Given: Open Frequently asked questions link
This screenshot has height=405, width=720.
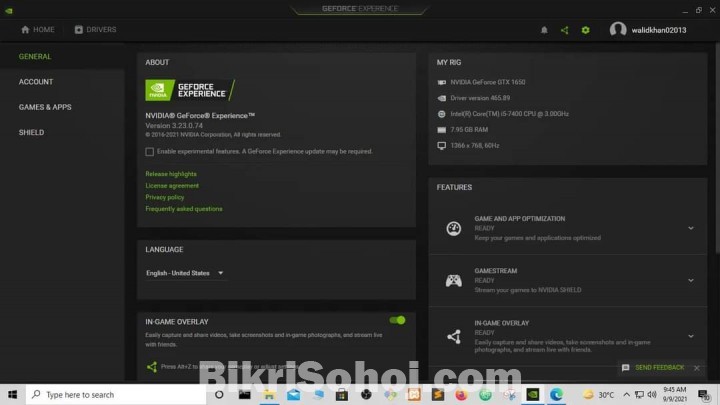Looking at the screenshot, I should pyautogui.click(x=184, y=209).
